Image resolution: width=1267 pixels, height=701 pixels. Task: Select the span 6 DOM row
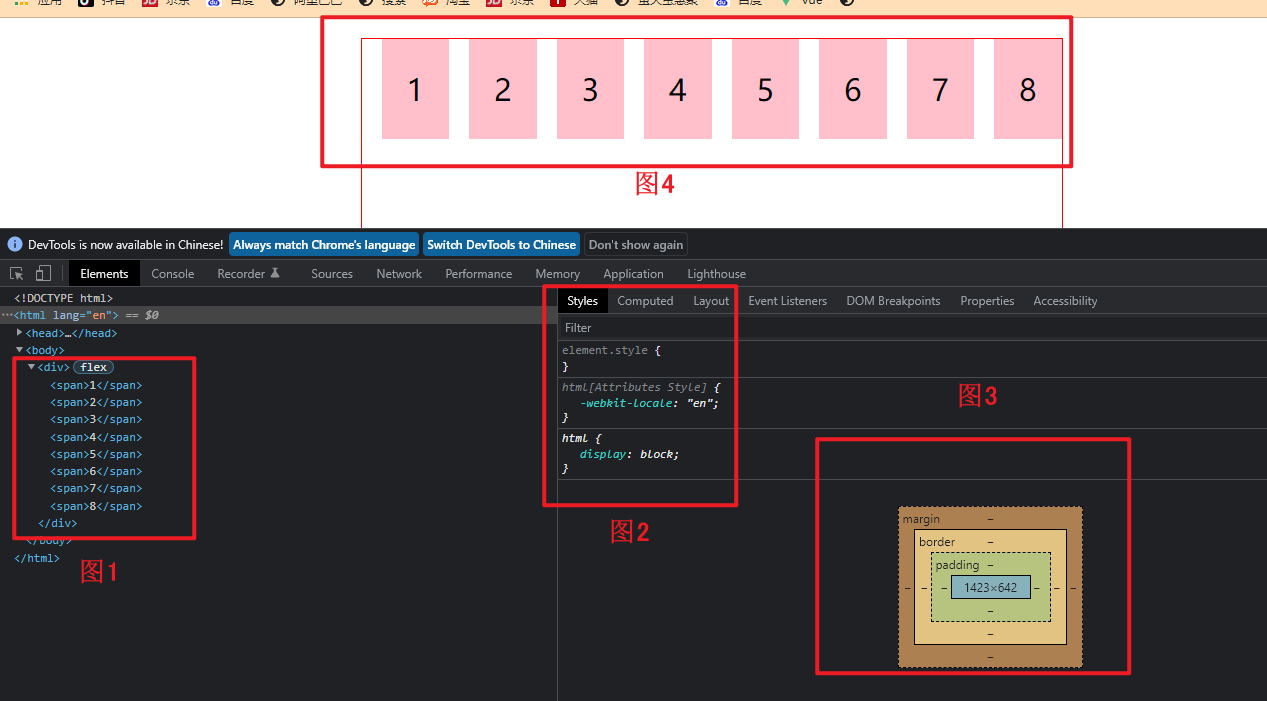(x=96, y=471)
